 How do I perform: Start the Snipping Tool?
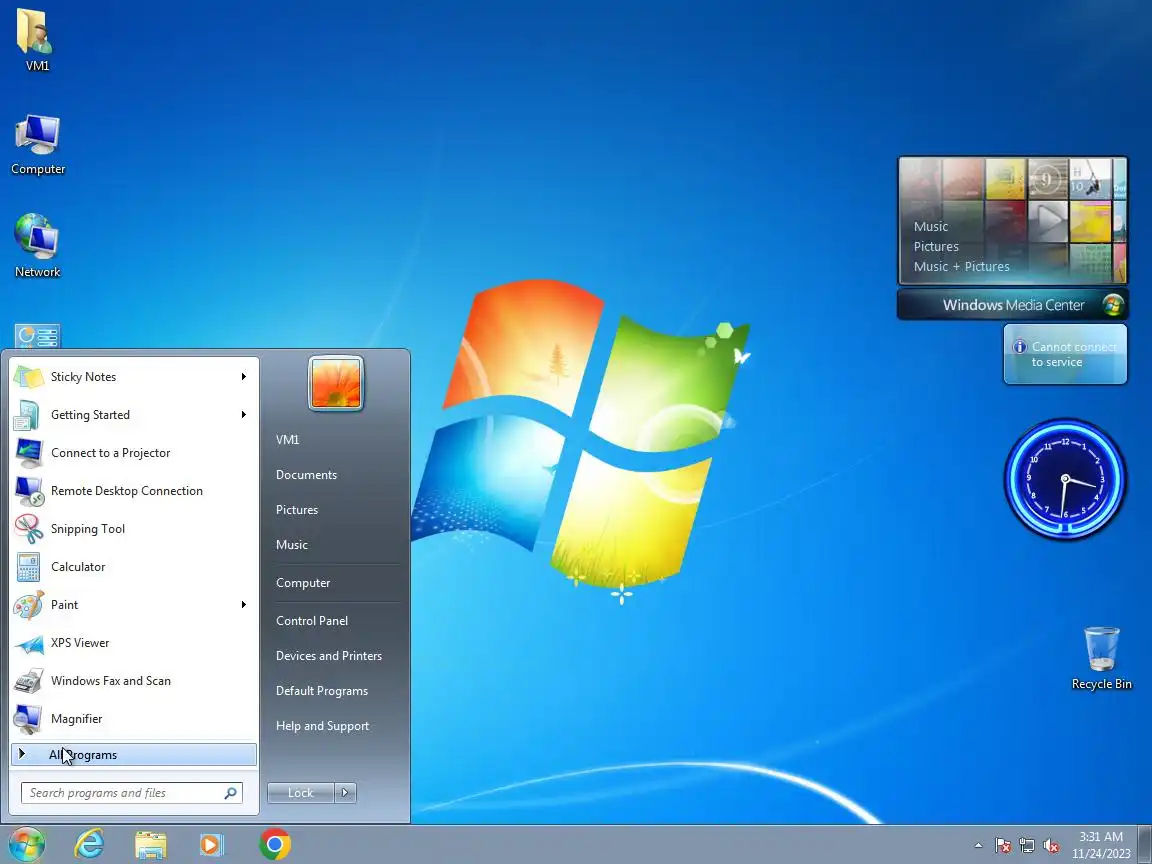[x=134, y=529]
